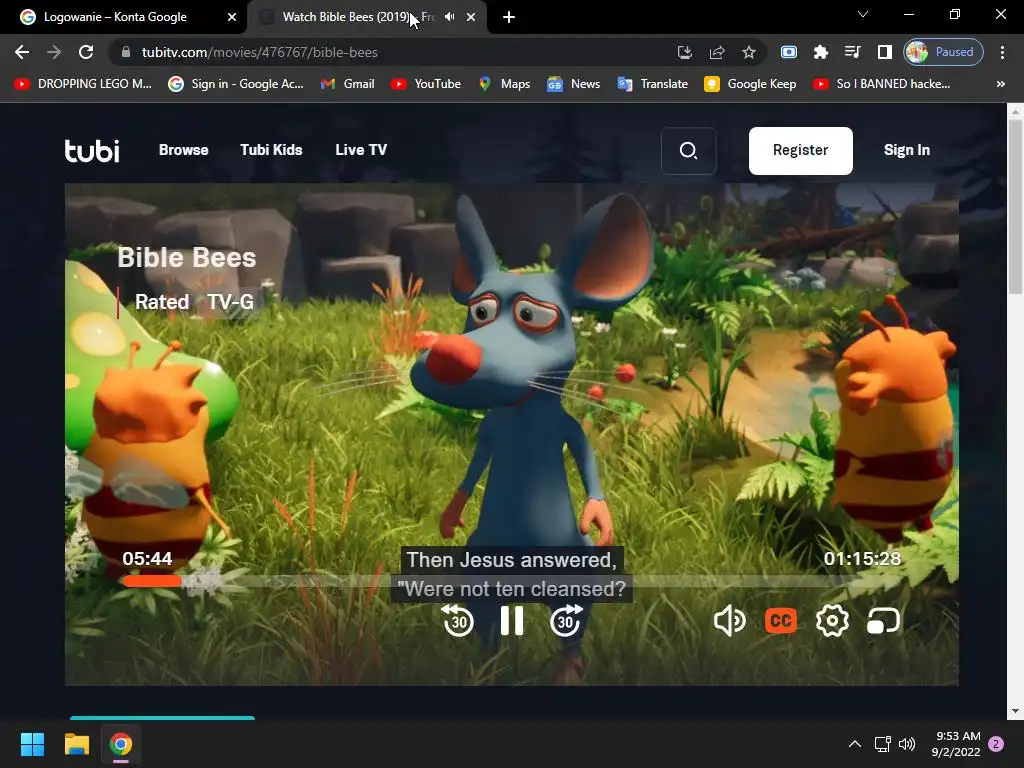The height and width of the screenshot is (768, 1024).
Task: Open the notification center badge
Action: pos(997,744)
